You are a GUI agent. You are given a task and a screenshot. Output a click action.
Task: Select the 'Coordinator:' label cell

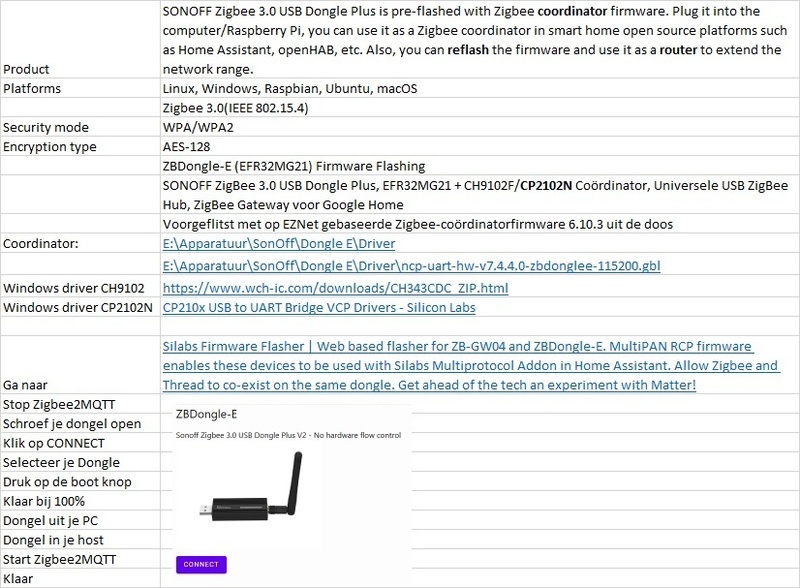[x=80, y=243]
